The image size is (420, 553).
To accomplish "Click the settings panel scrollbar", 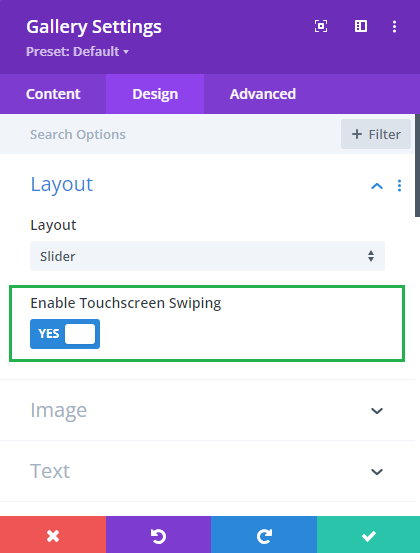I will 417,165.
